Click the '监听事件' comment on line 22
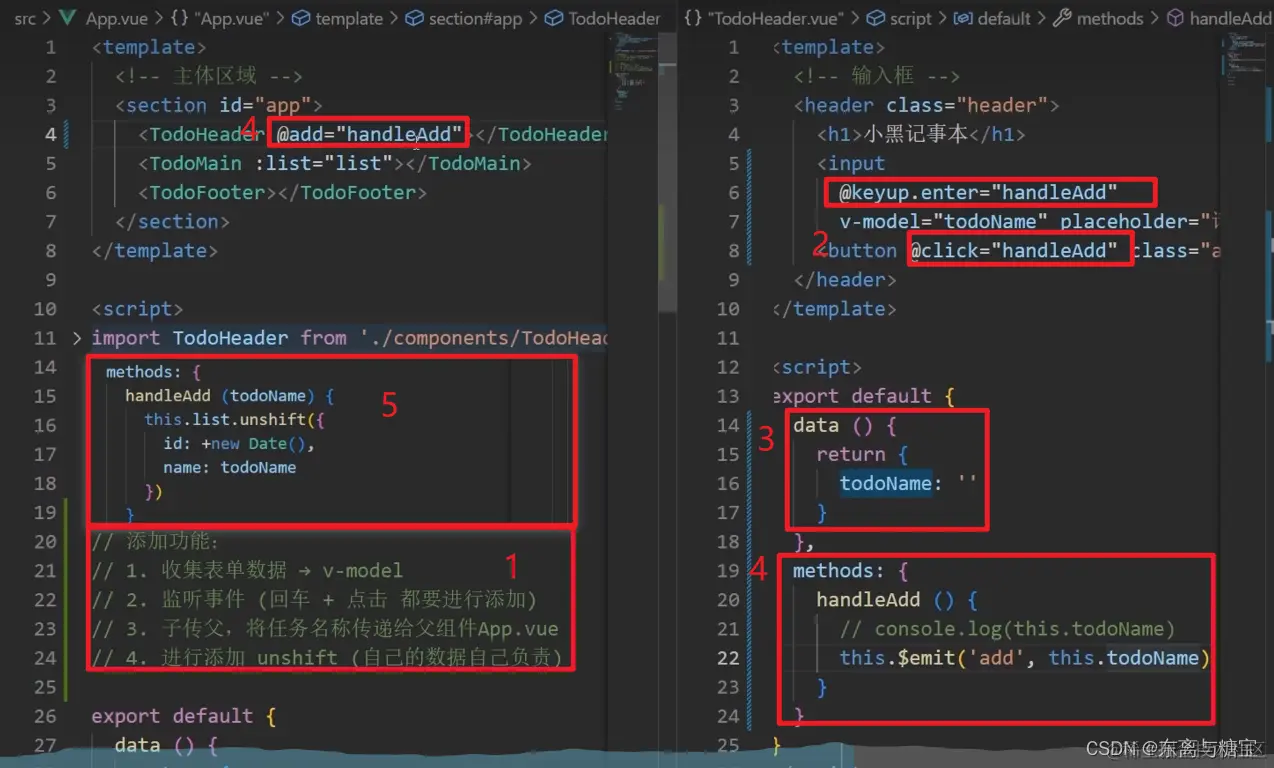Screen dimensions: 1274x768 (314, 600)
